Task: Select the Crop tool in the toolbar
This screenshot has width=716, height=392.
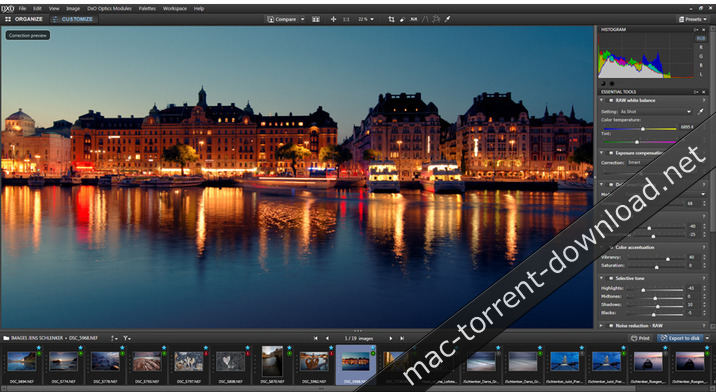Action: 391,19
